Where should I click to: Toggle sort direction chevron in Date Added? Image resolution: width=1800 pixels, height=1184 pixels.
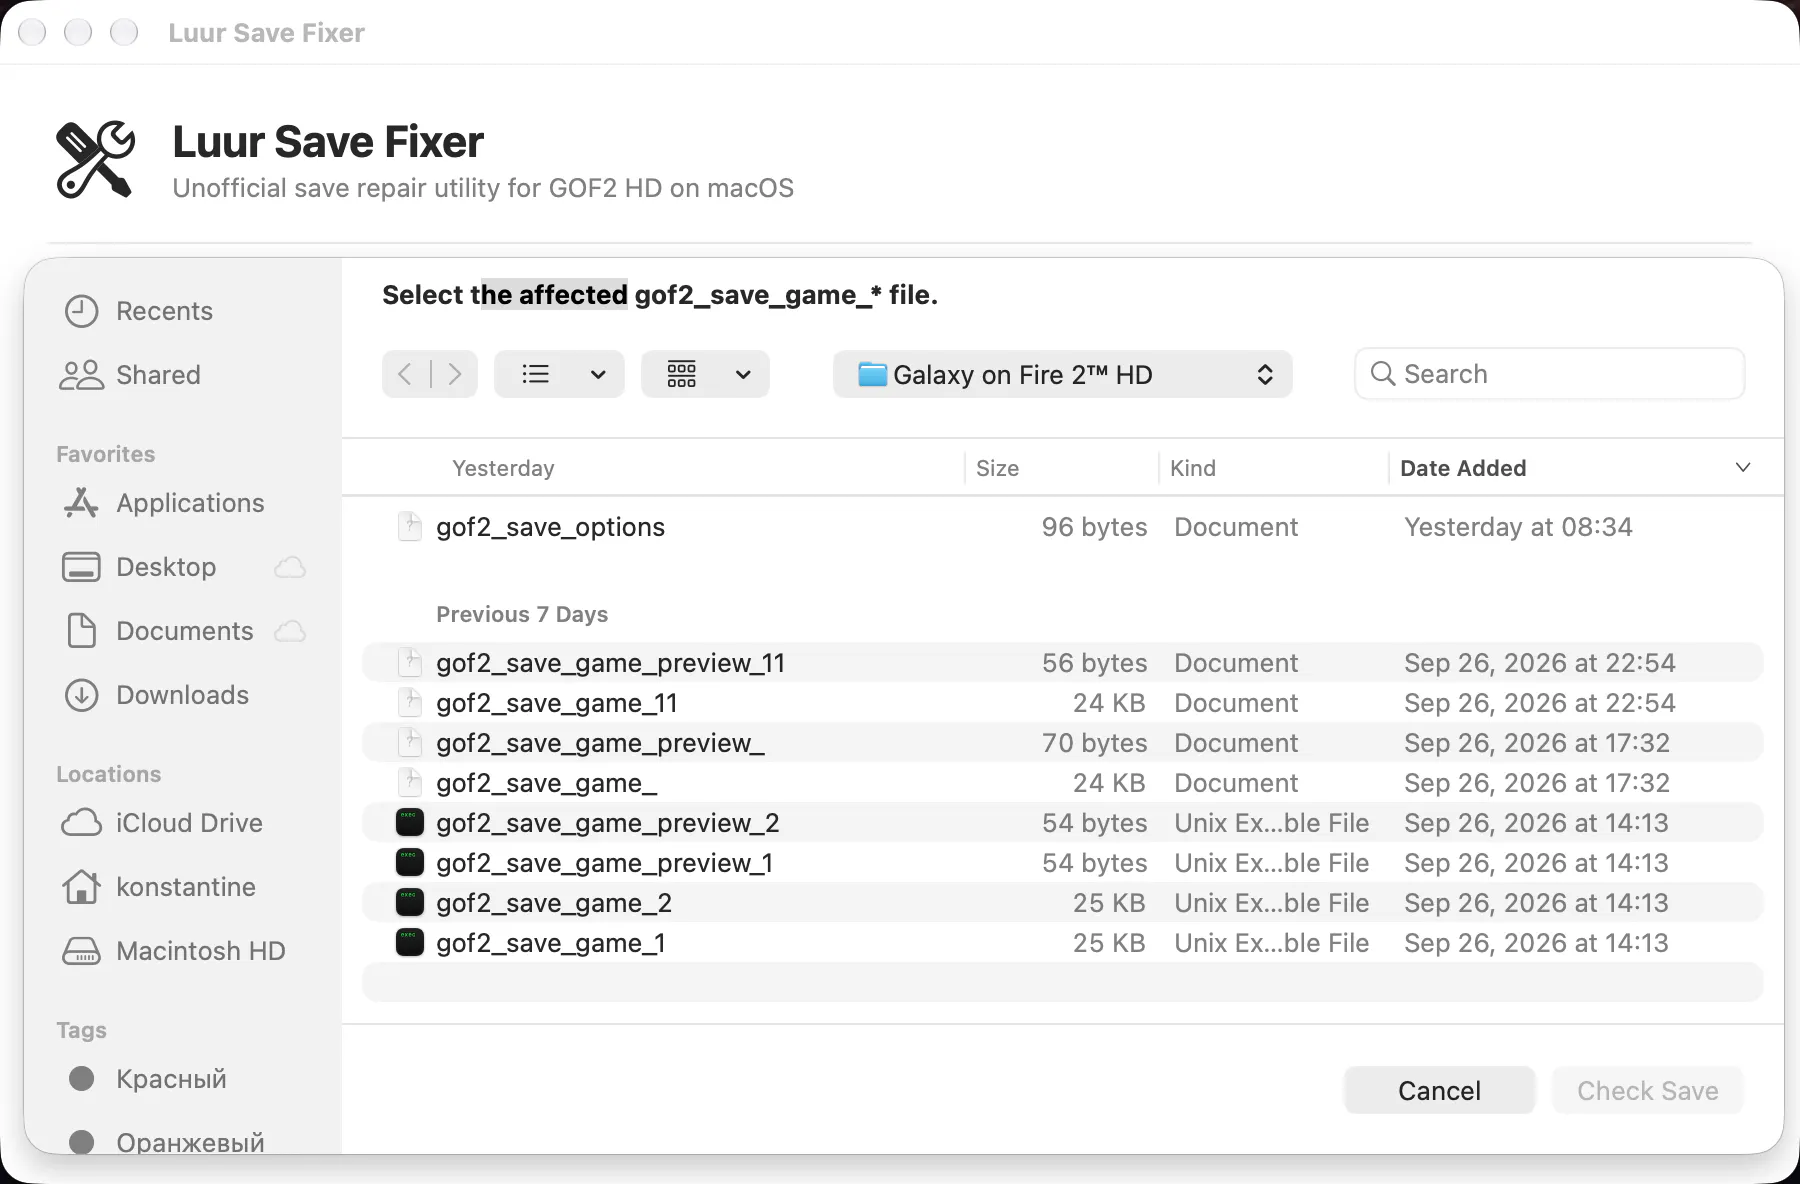click(x=1743, y=468)
